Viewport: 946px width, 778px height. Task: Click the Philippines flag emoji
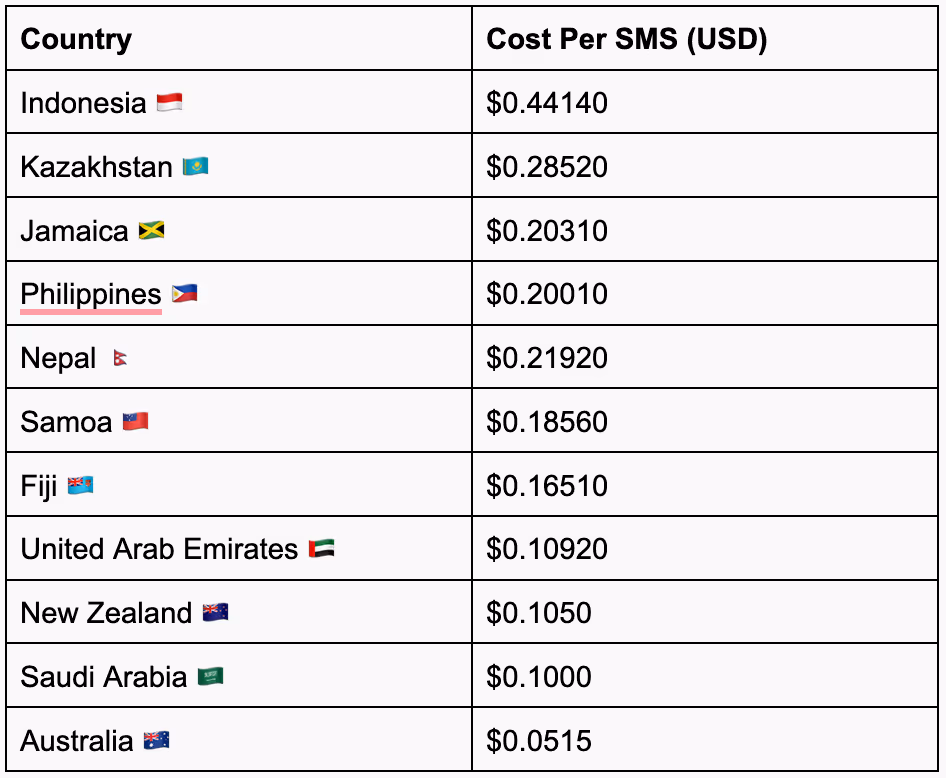(x=185, y=294)
